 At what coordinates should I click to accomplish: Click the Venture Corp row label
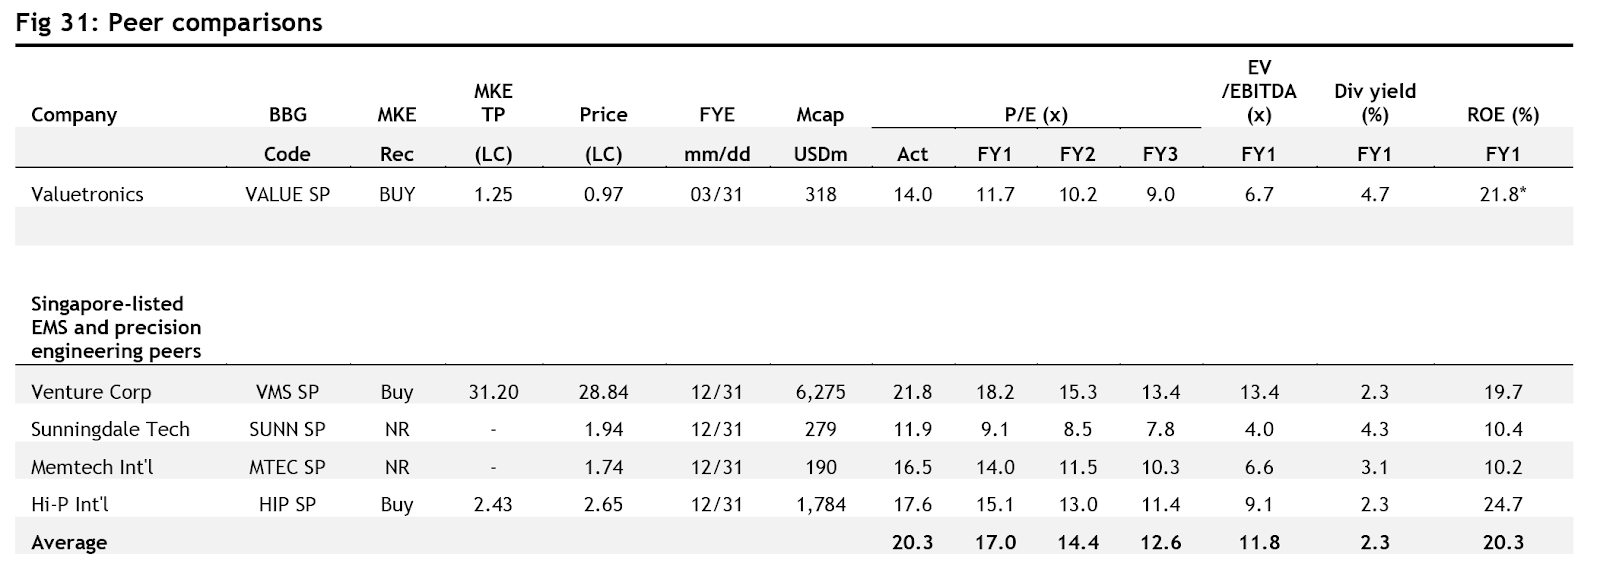tap(91, 392)
